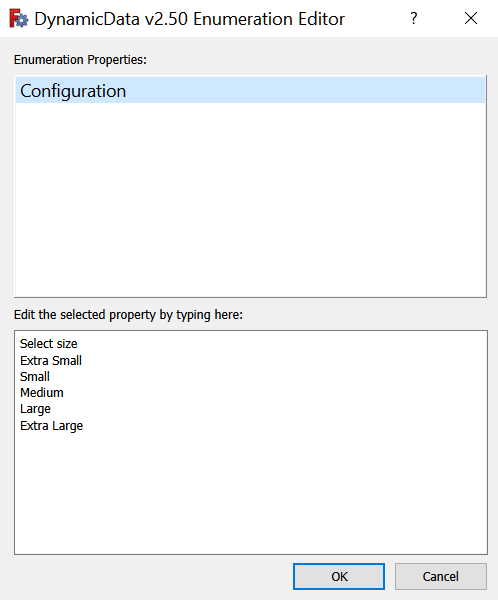Select the Configuration property row

250,91
